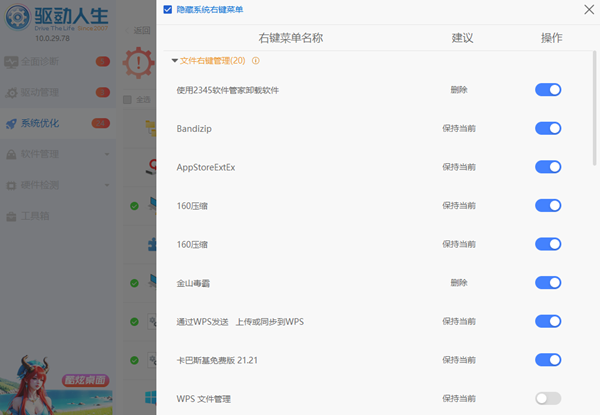Screen dimensions: 600x415
Task: Click 删除 suggestion for 金山毒霸
Action: click(459, 283)
